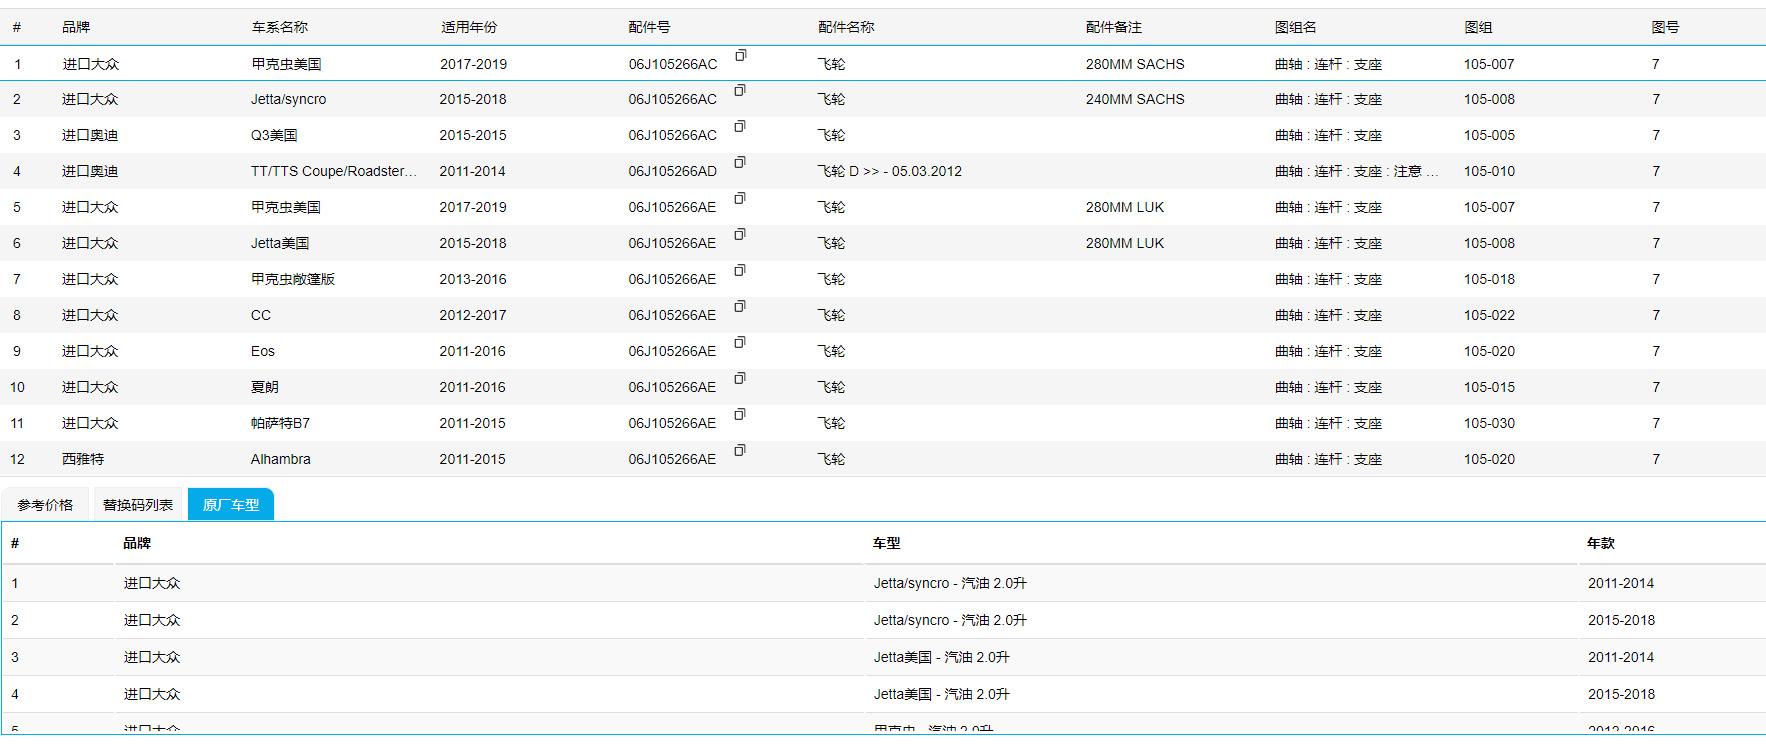Click the 配件号 column header
The height and width of the screenshot is (748, 1766).
tap(649, 27)
